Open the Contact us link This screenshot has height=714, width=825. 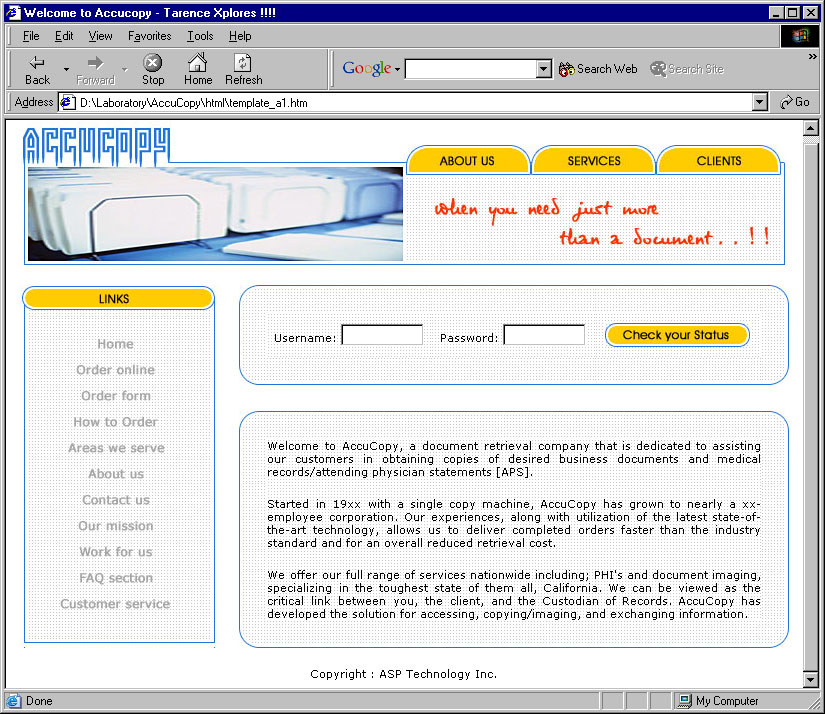pyautogui.click(x=116, y=500)
